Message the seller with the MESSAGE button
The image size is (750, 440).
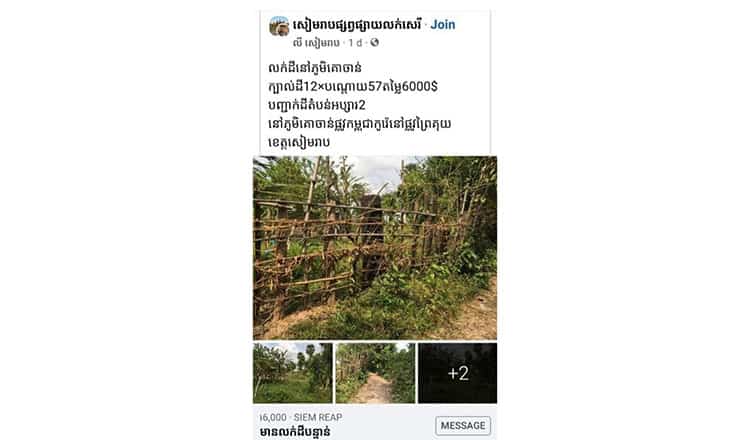[x=463, y=426]
